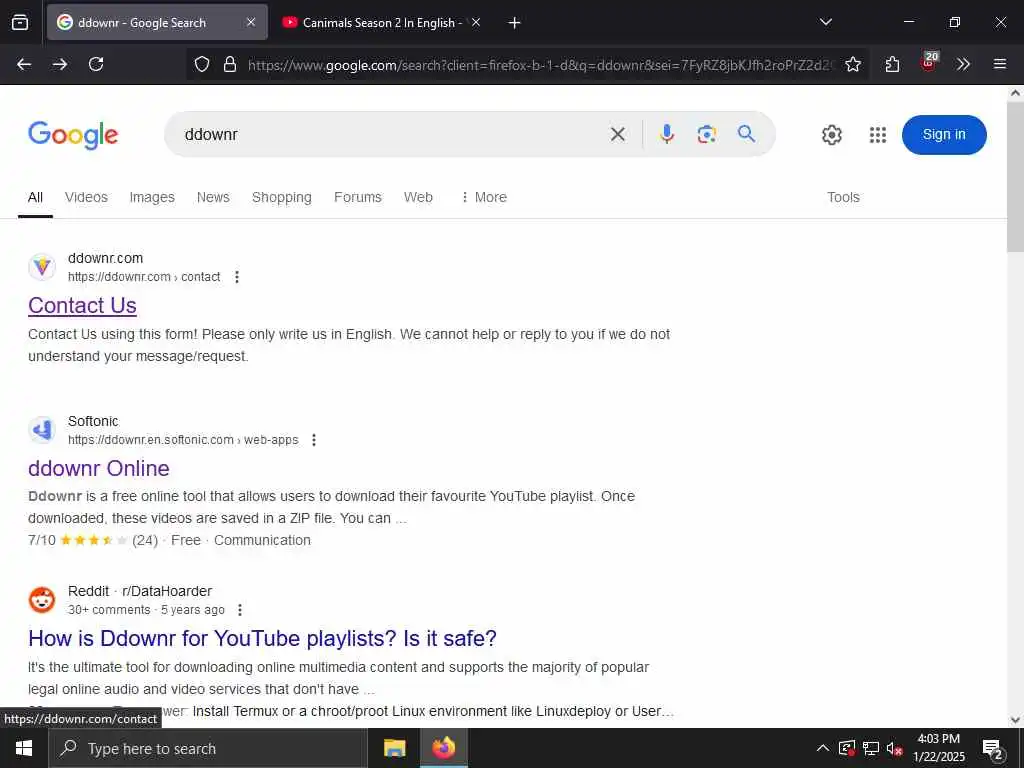Click the page vertical scrollbar thumb
The image size is (1024, 768).
tap(1015, 176)
